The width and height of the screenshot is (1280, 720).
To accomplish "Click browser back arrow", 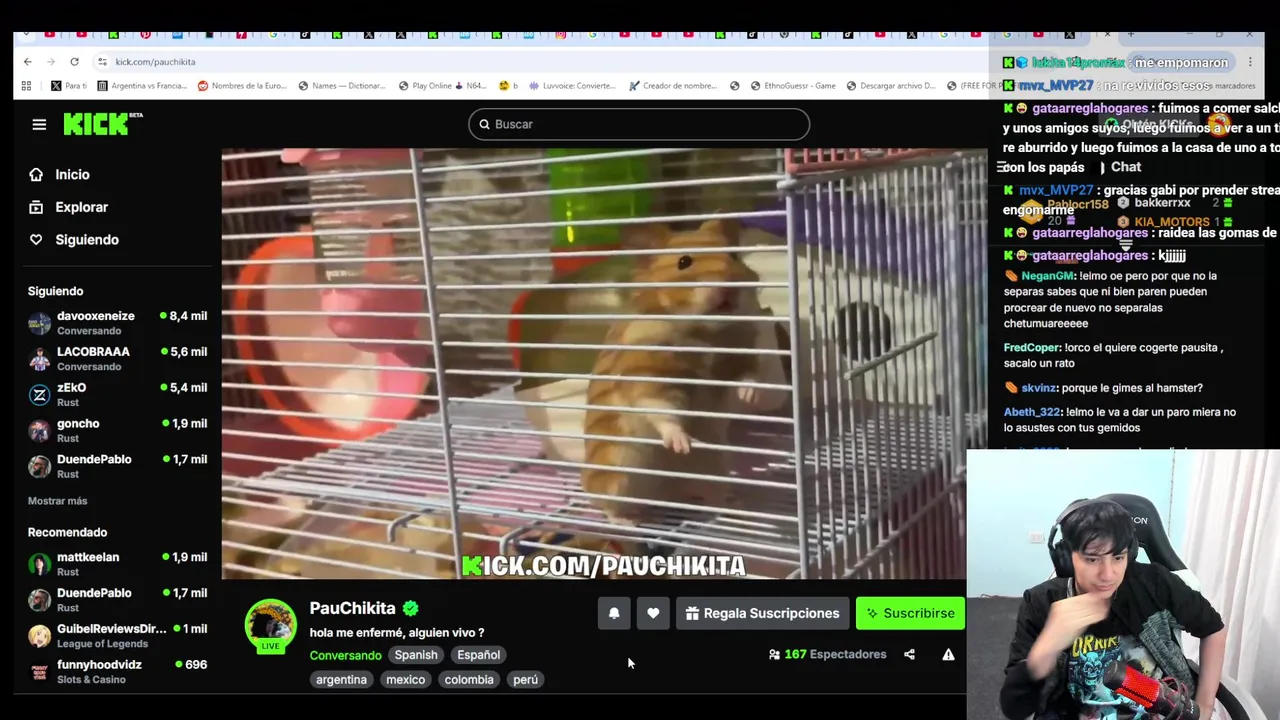I will point(27,61).
